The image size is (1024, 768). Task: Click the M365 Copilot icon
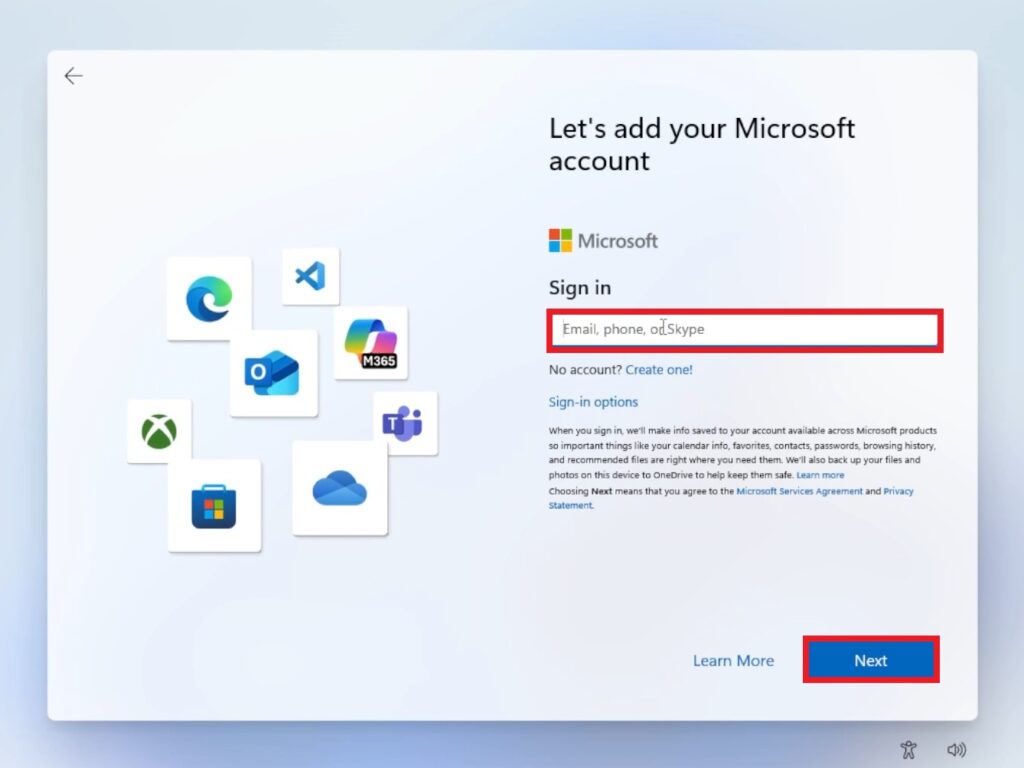tap(371, 343)
